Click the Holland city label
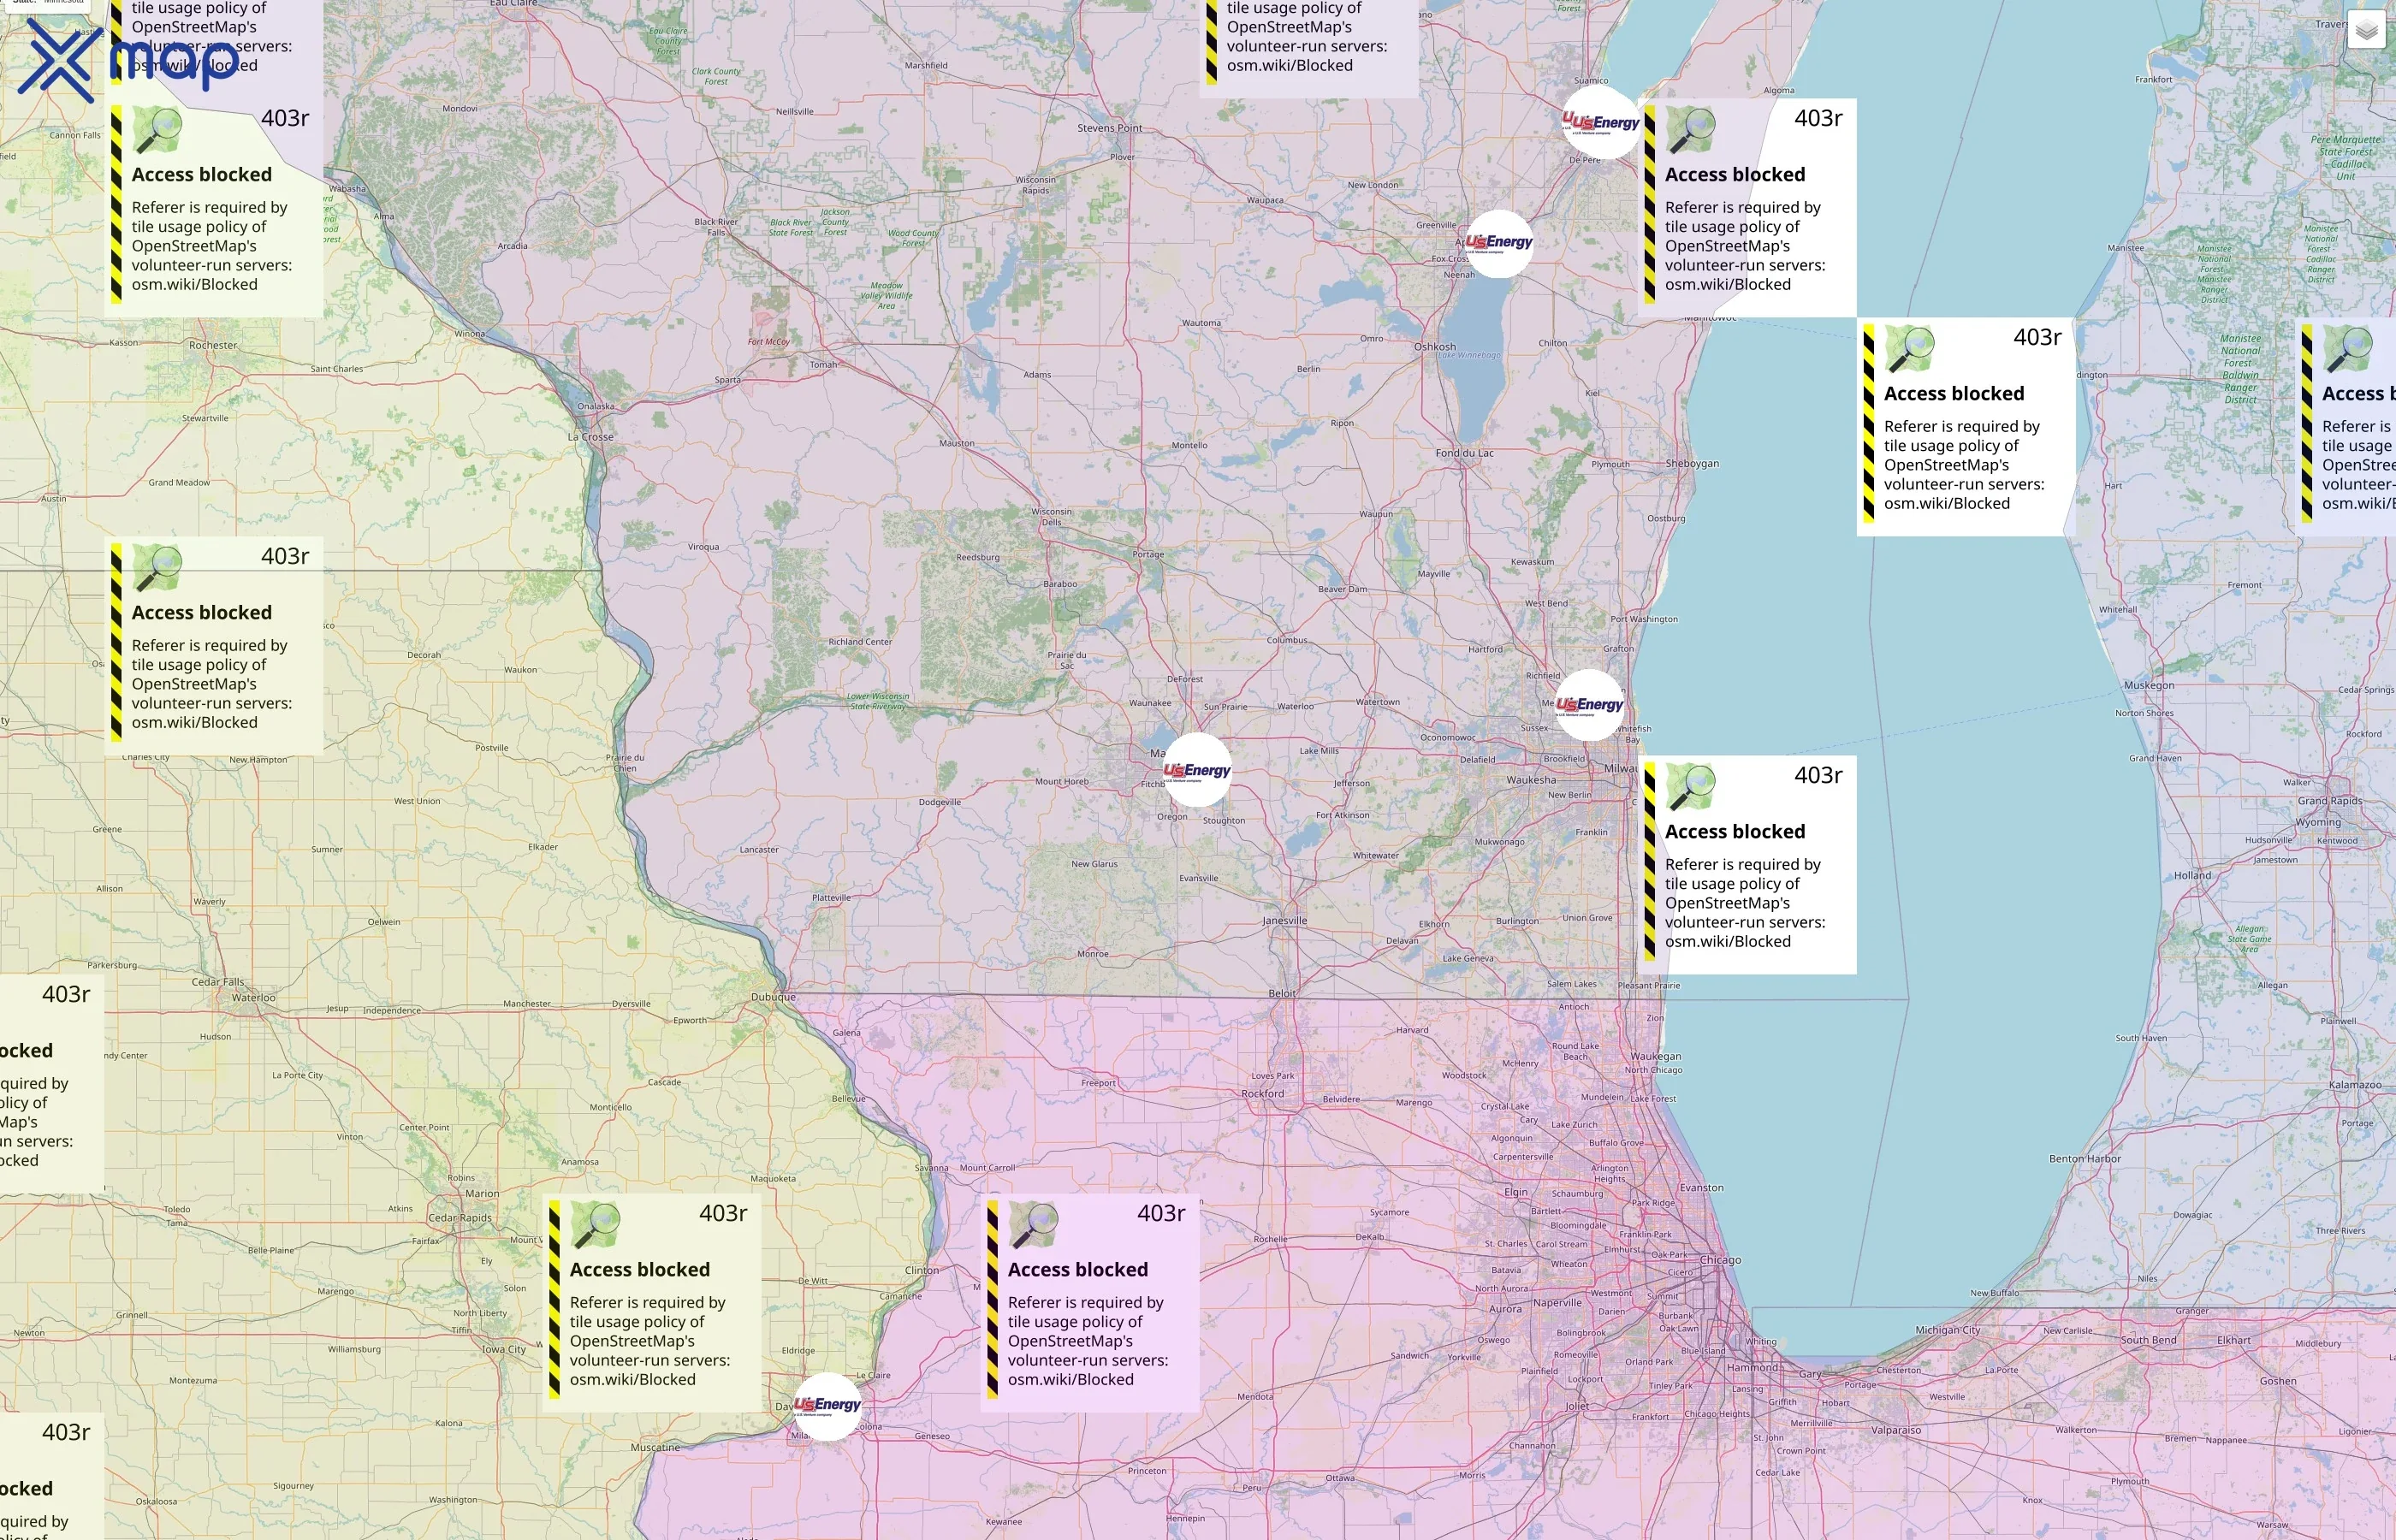 point(2192,876)
